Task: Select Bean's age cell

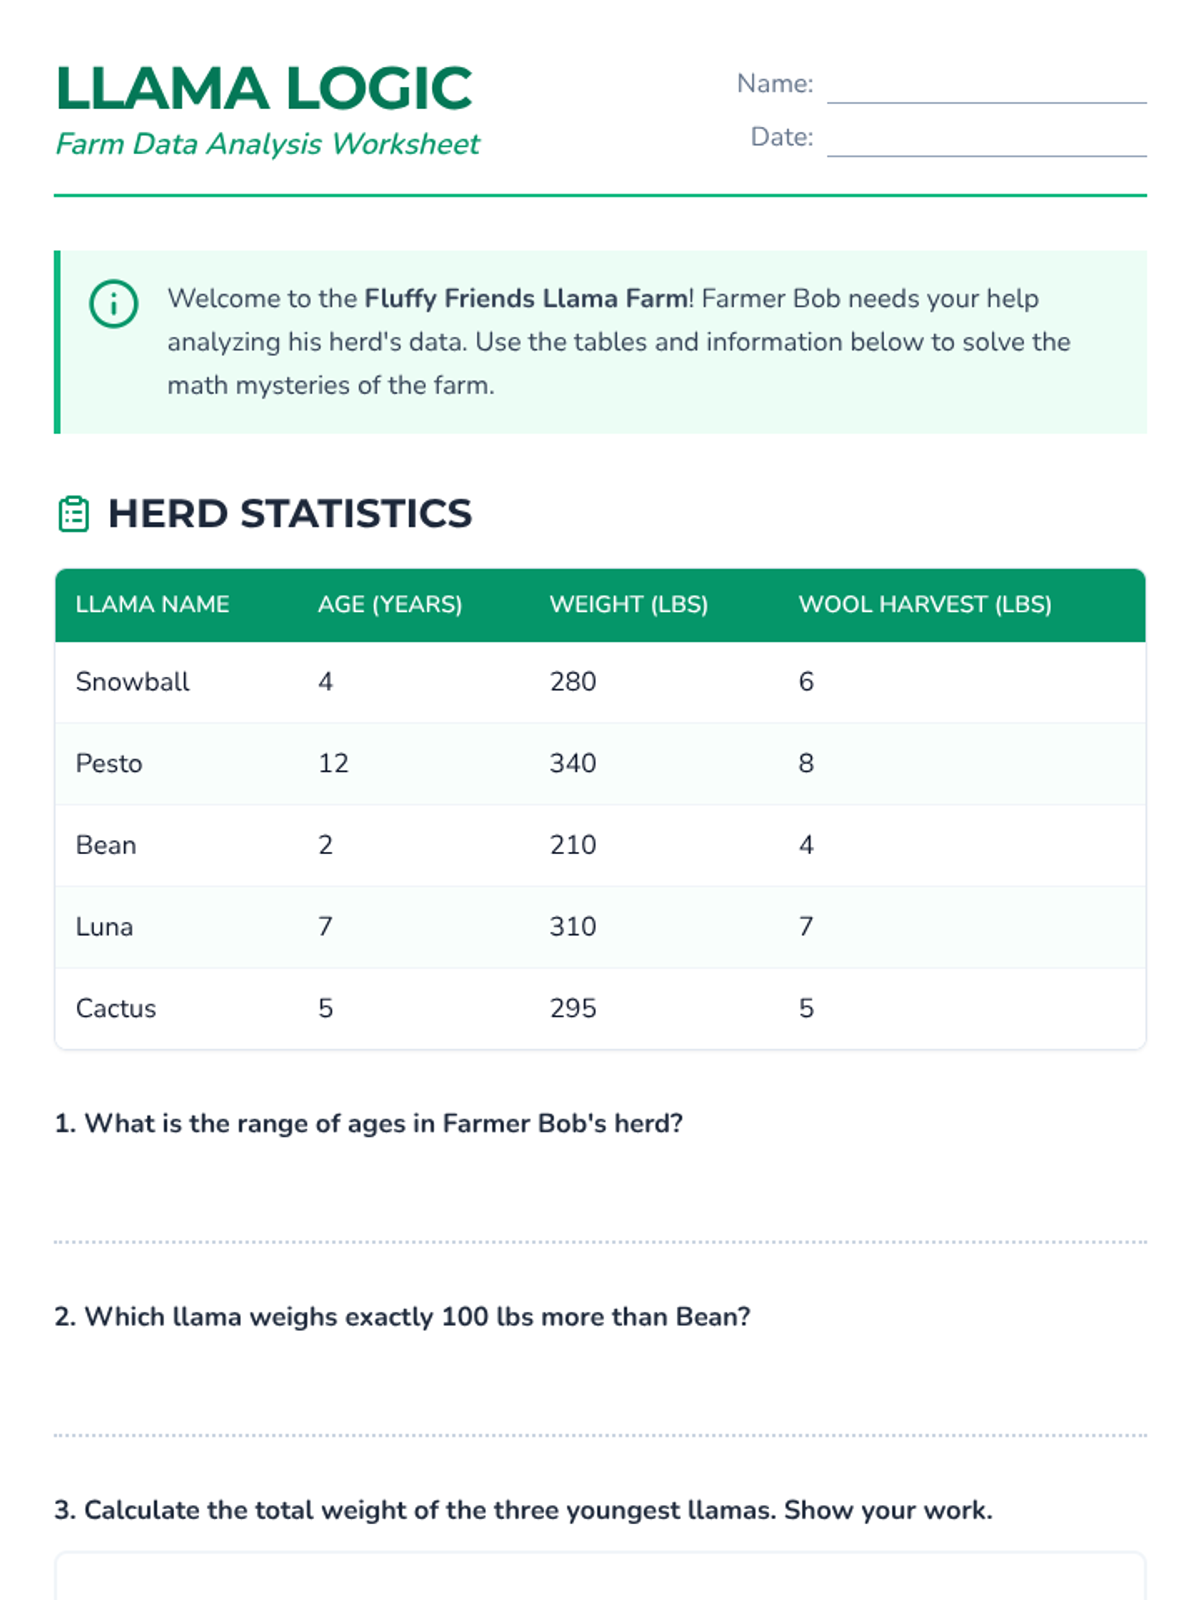Action: 326,845
